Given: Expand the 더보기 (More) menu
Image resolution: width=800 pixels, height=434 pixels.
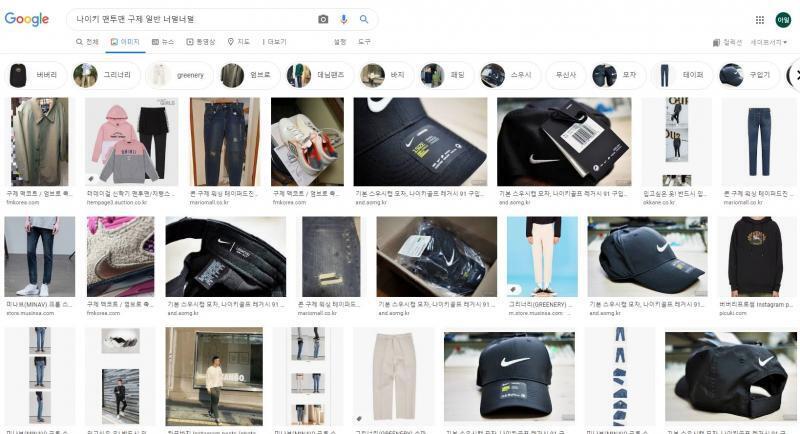Looking at the screenshot, I should [274, 42].
